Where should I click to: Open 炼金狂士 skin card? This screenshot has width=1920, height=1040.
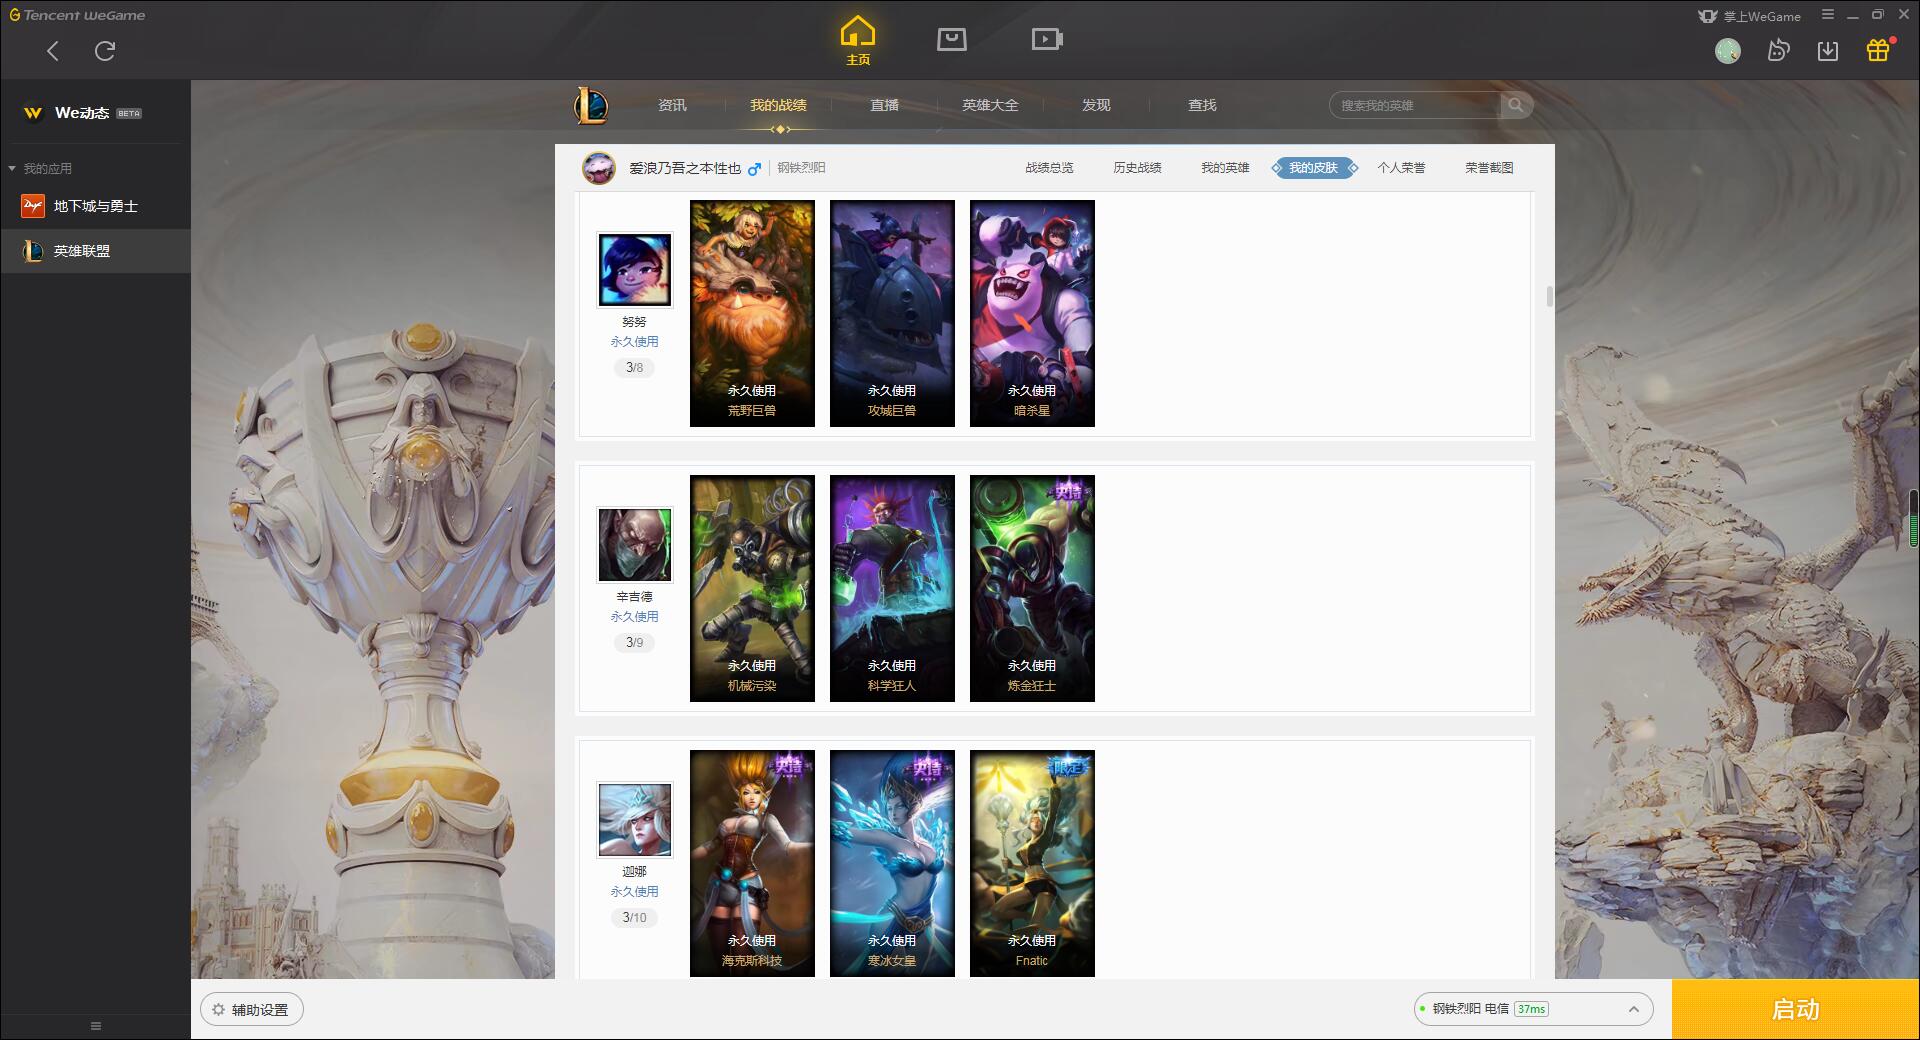pos(1032,588)
